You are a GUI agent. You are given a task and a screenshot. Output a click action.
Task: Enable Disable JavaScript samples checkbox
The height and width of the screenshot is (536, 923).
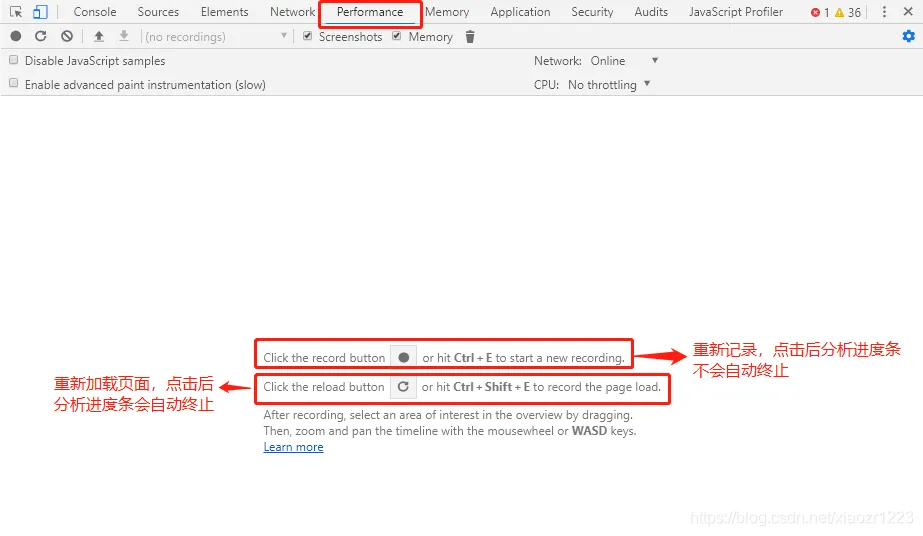pyautogui.click(x=14, y=60)
